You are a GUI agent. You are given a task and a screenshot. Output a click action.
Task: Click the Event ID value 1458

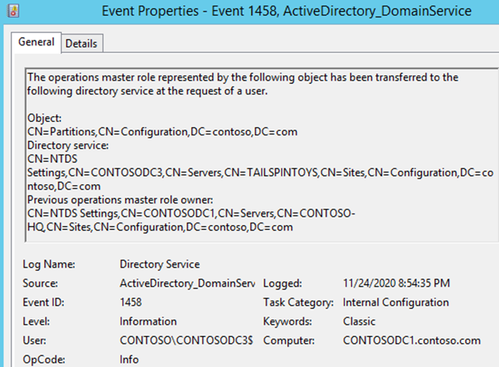tap(131, 302)
